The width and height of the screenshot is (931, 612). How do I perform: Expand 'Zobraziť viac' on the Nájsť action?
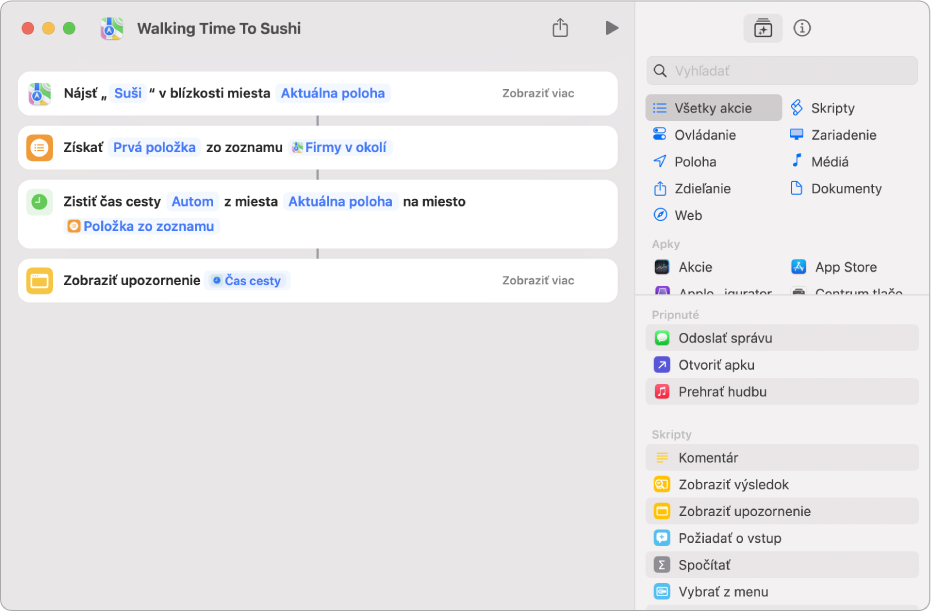[x=538, y=94]
